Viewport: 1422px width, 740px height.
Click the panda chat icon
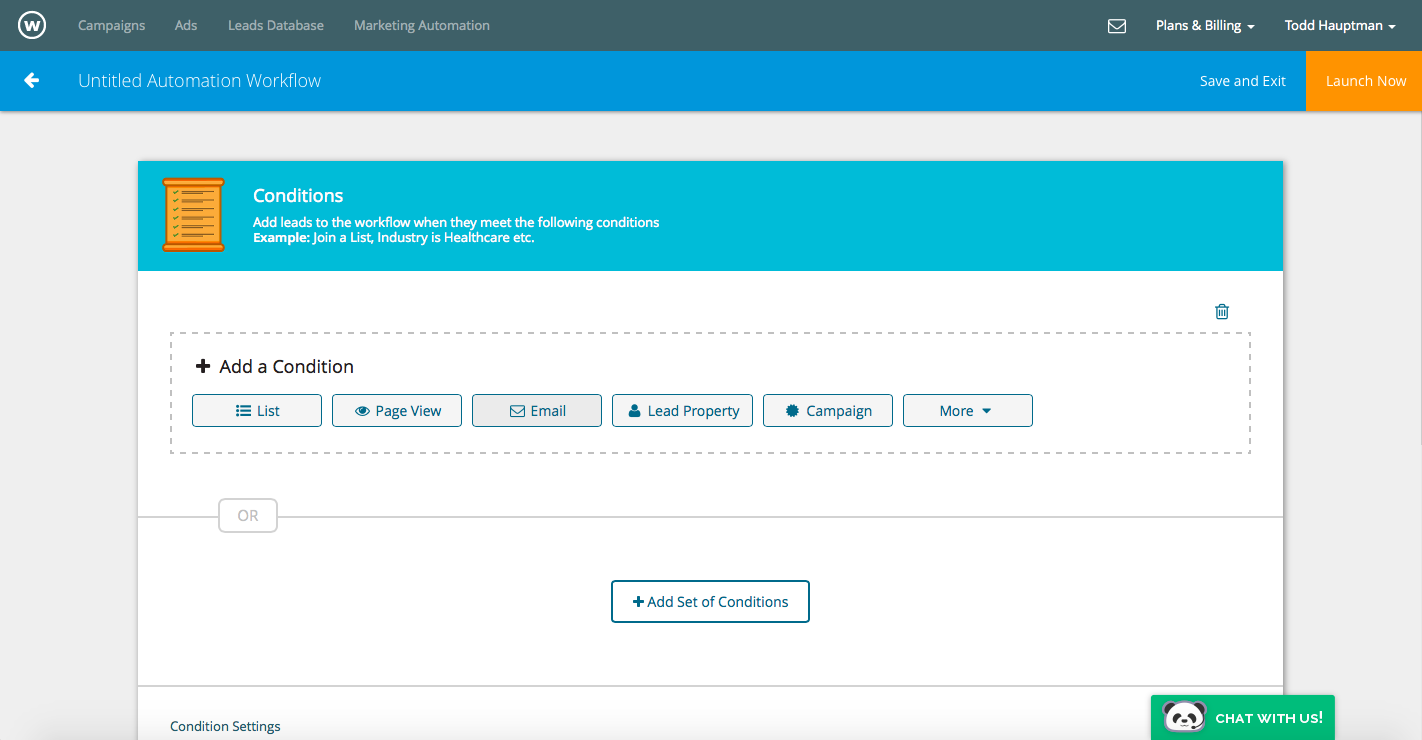[1185, 717]
